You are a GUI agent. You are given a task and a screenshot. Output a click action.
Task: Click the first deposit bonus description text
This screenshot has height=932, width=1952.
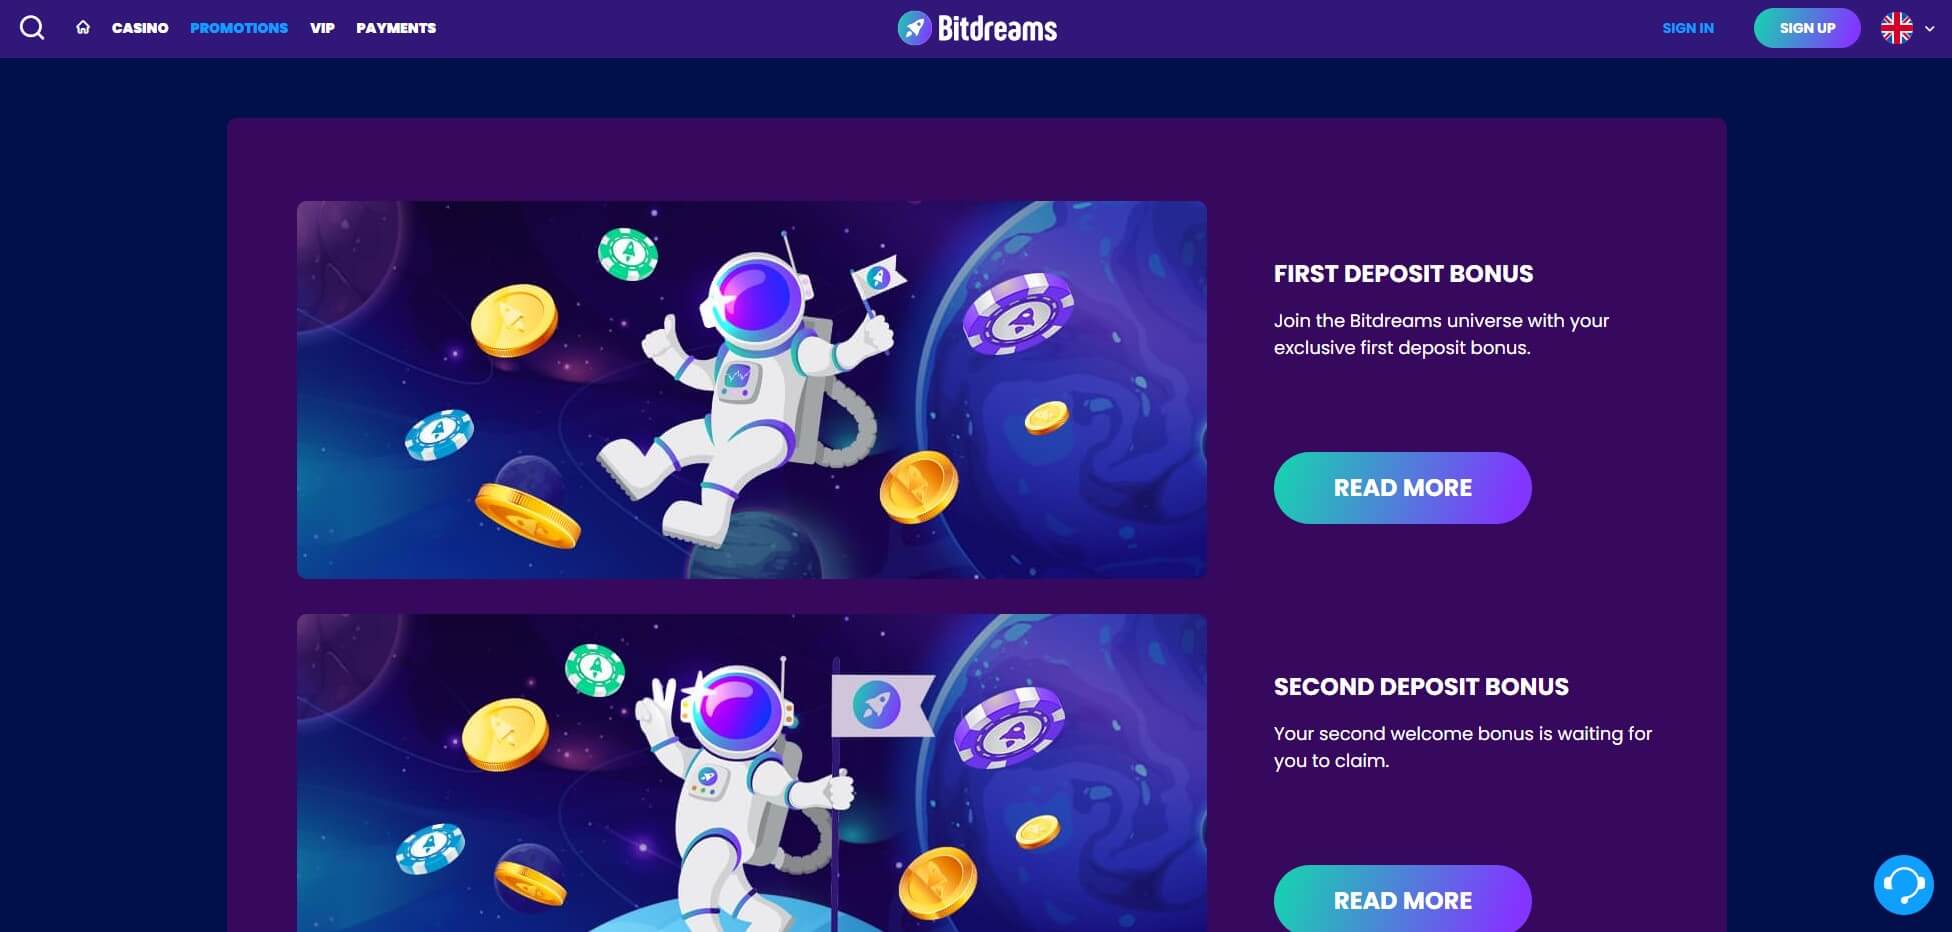tap(1441, 334)
